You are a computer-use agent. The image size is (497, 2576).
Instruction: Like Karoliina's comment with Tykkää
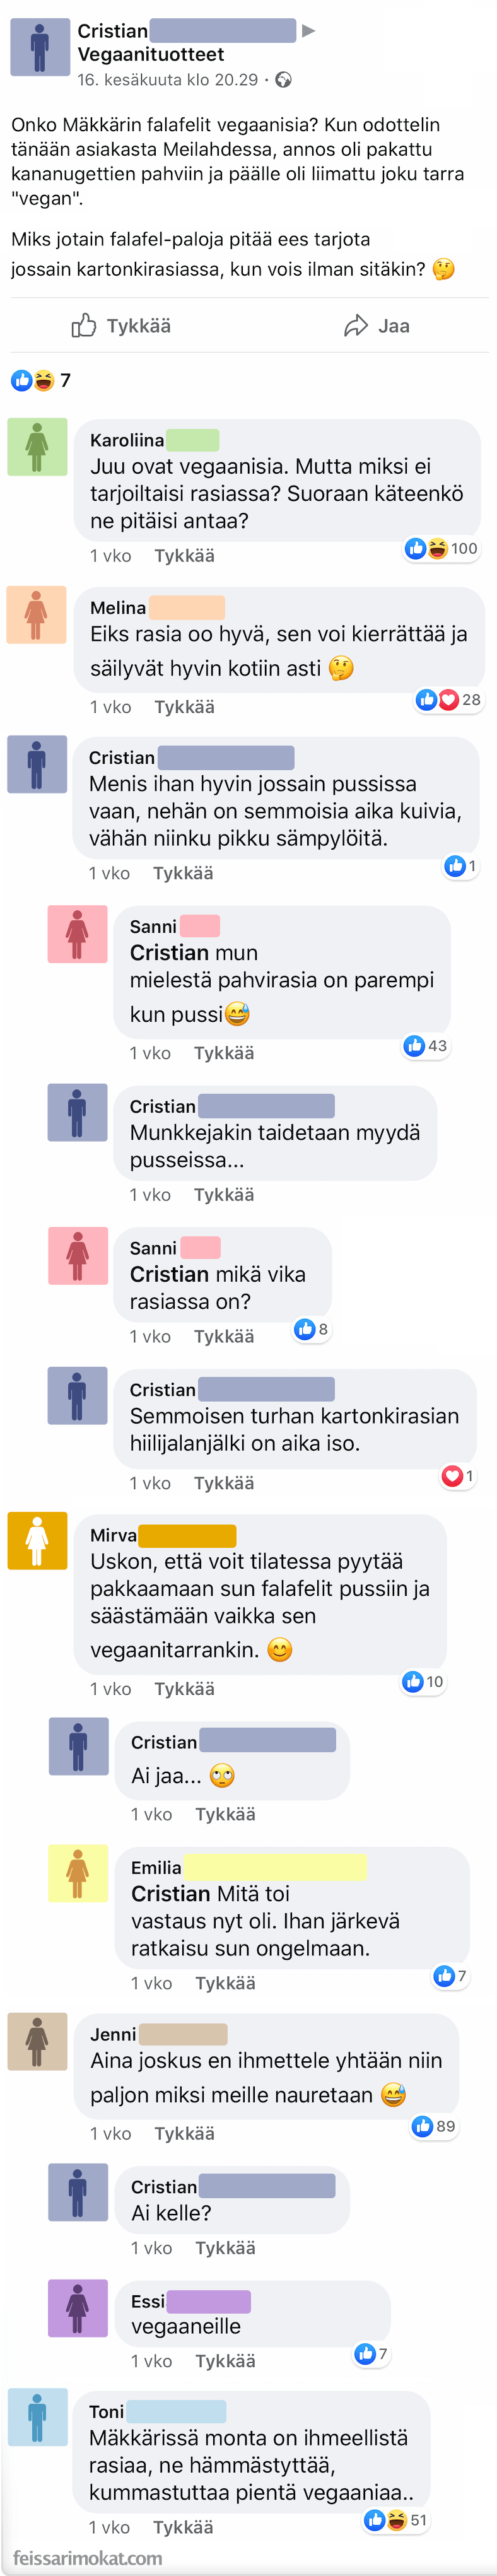click(184, 556)
